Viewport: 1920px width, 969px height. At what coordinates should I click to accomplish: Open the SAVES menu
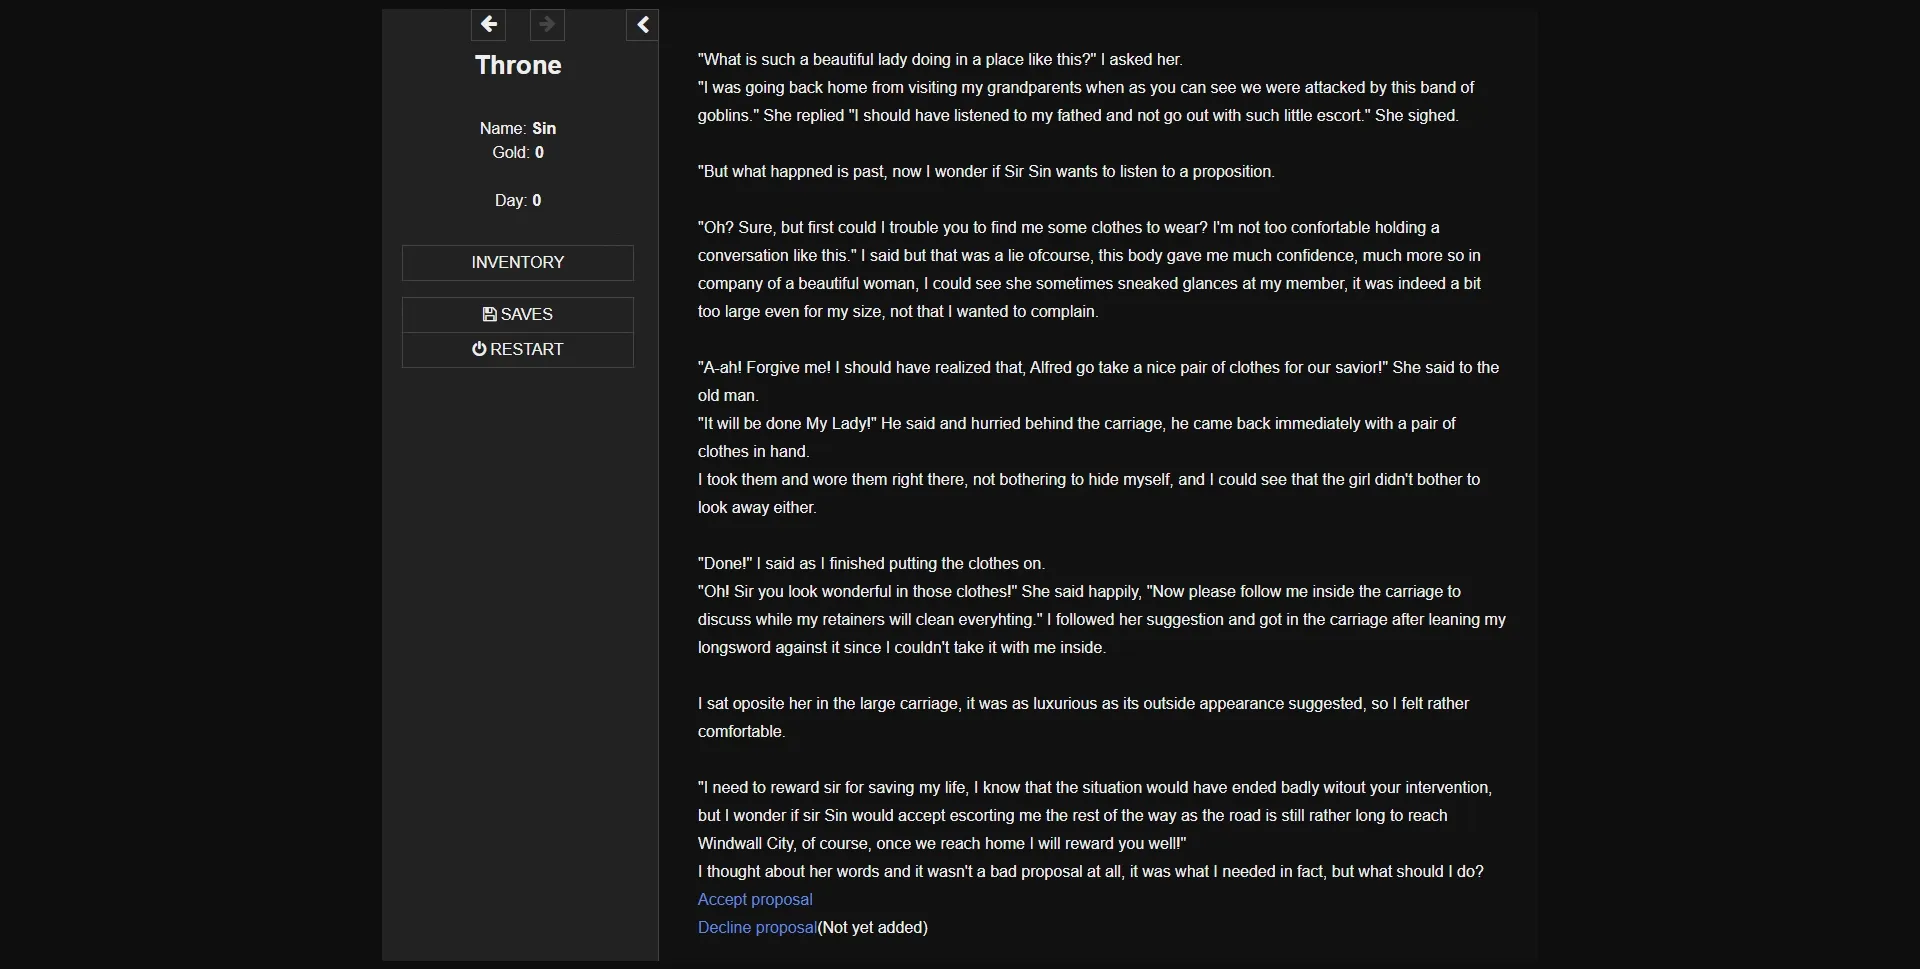(518, 314)
